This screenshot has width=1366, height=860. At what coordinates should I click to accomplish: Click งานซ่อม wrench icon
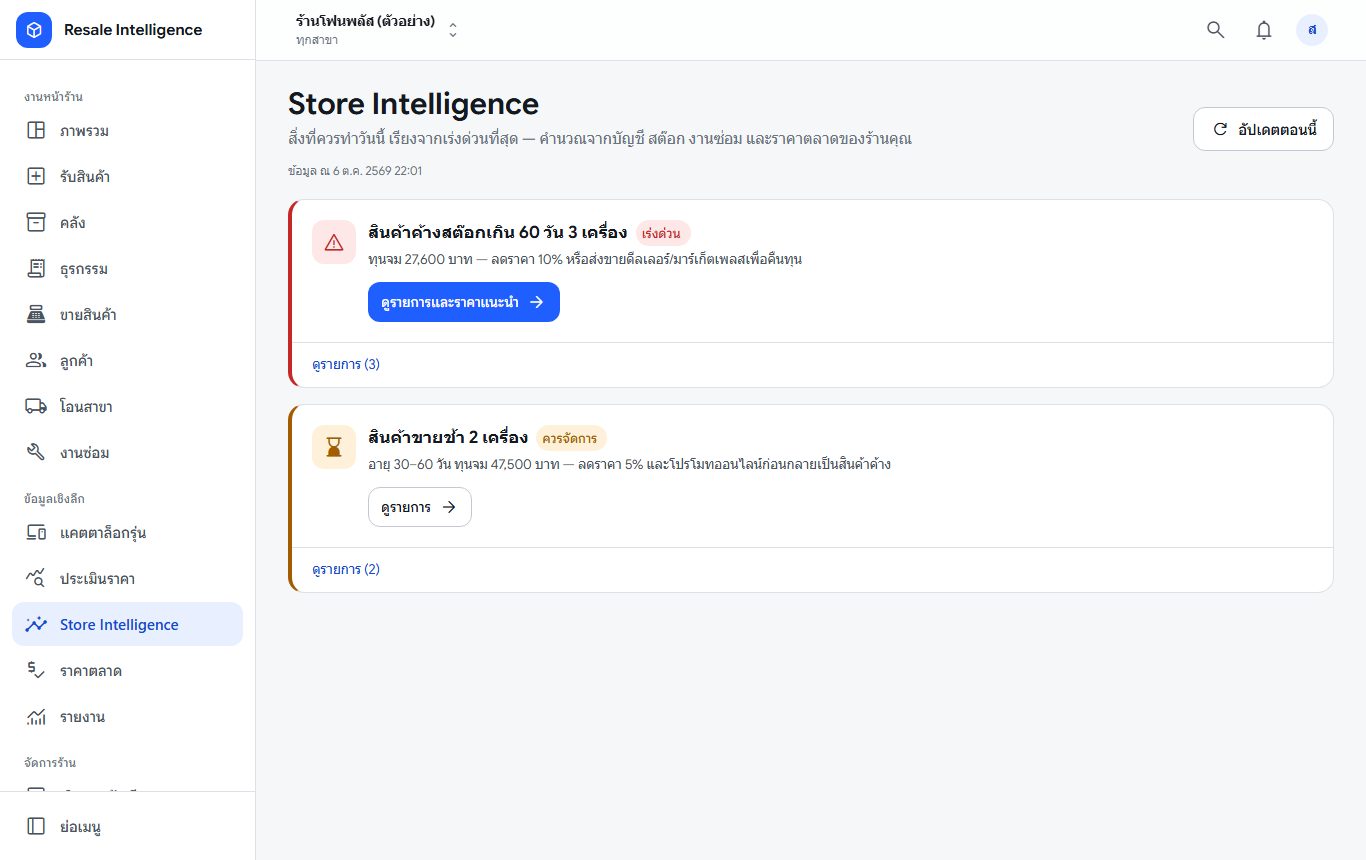coord(36,453)
